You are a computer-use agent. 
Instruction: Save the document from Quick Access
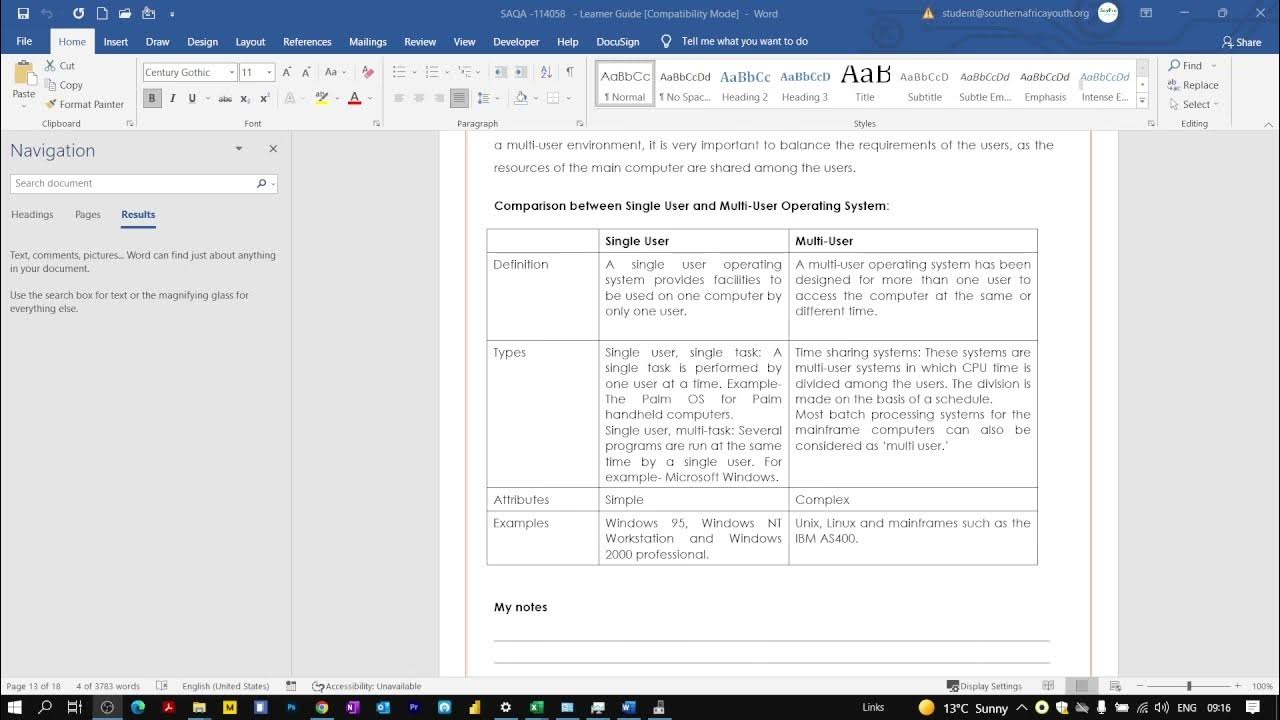(x=23, y=14)
